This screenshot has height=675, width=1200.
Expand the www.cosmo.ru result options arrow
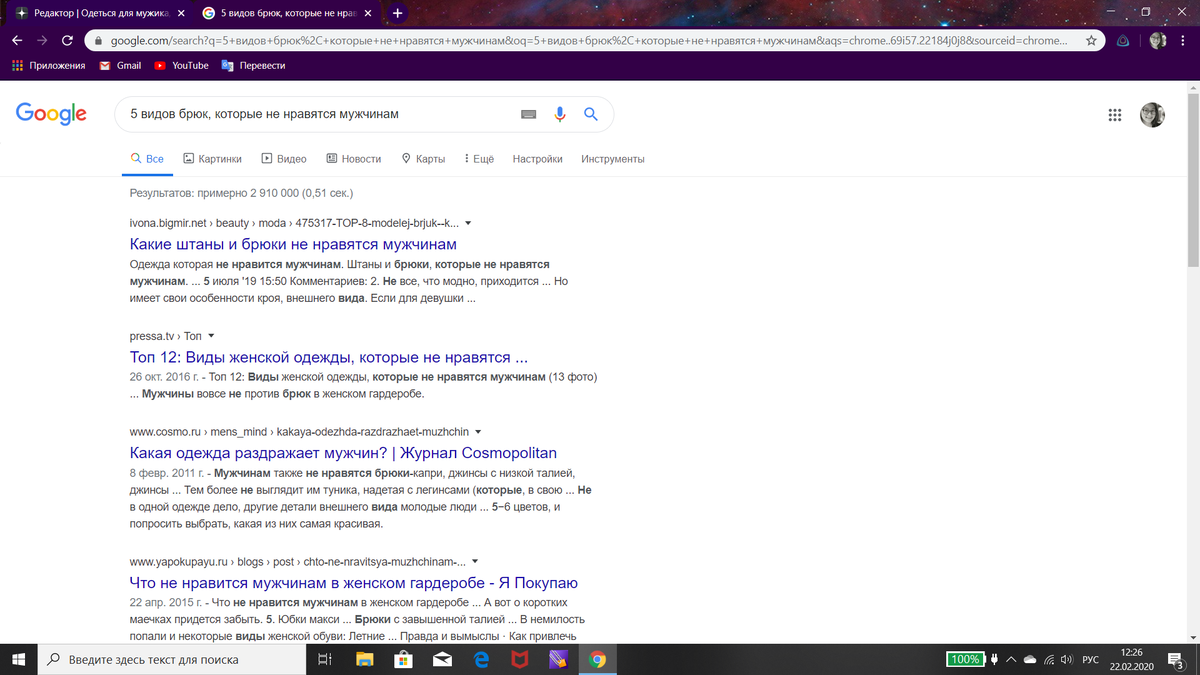tap(478, 432)
